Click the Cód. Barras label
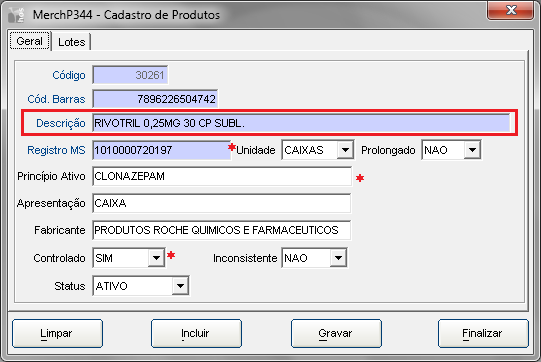Screen dimensions: 541x362 click(56, 99)
